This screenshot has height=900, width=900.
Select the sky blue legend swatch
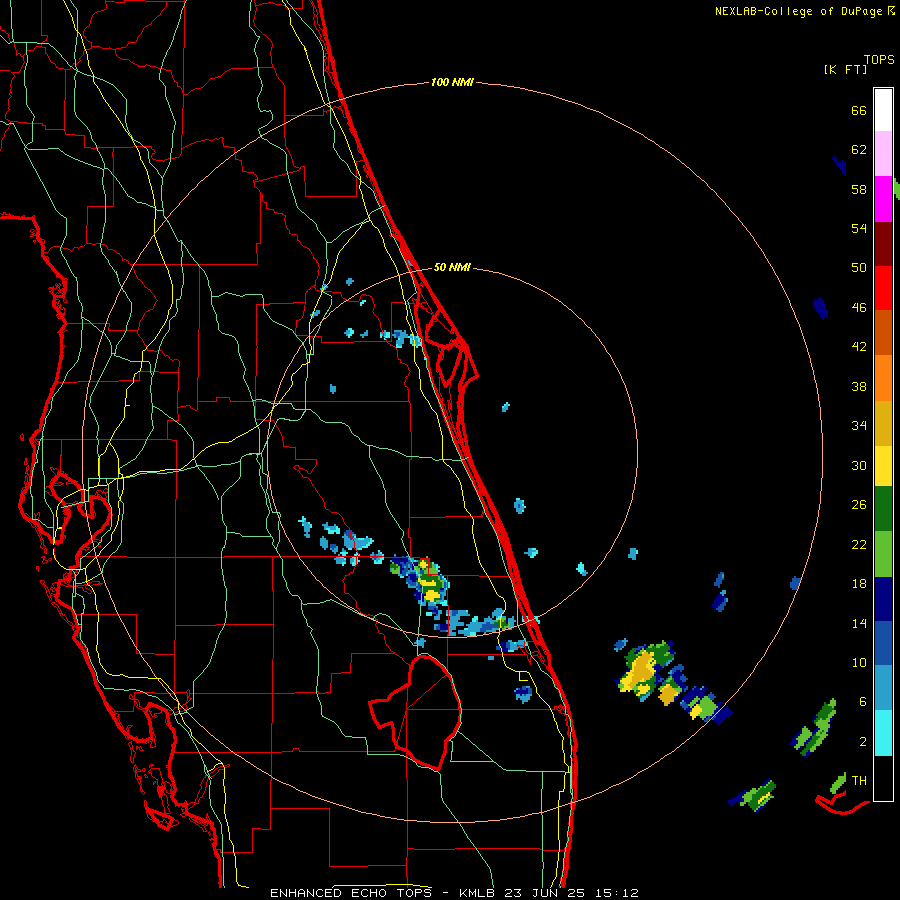coord(883,688)
